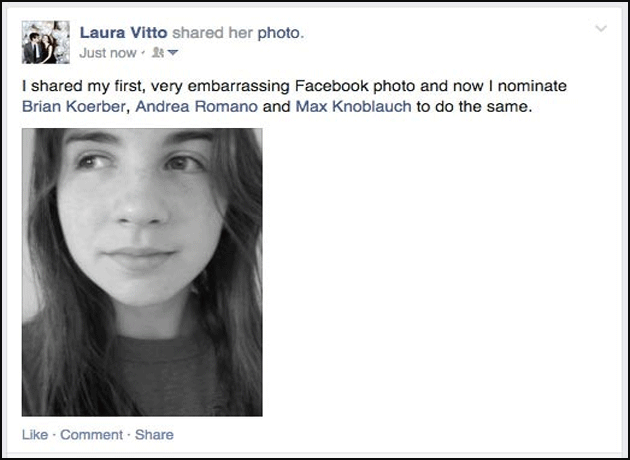The height and width of the screenshot is (460, 630).
Task: Expand the post options chevron at top right
Action: (600, 29)
